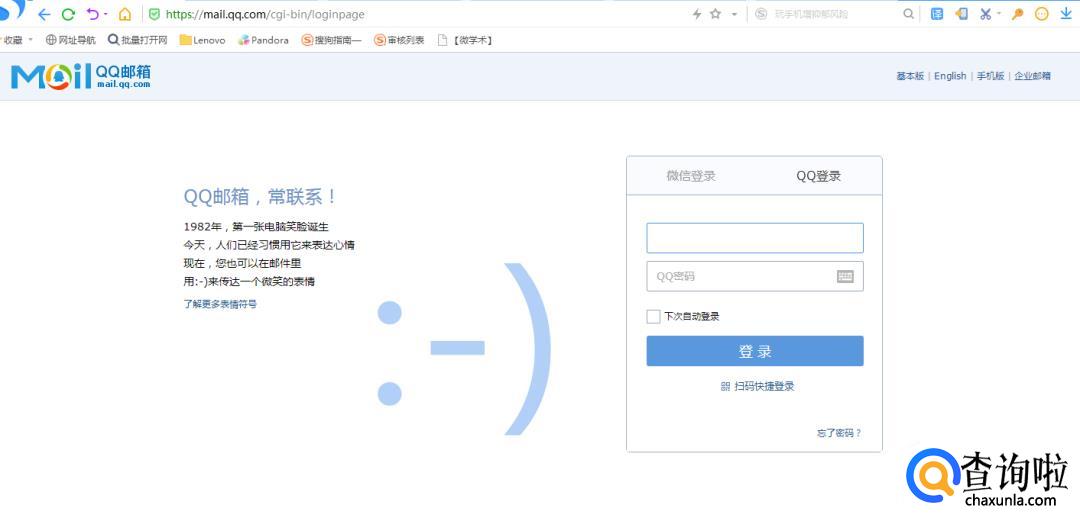
Task: Open the 批量打开网 bookmark
Action: pos(138,40)
